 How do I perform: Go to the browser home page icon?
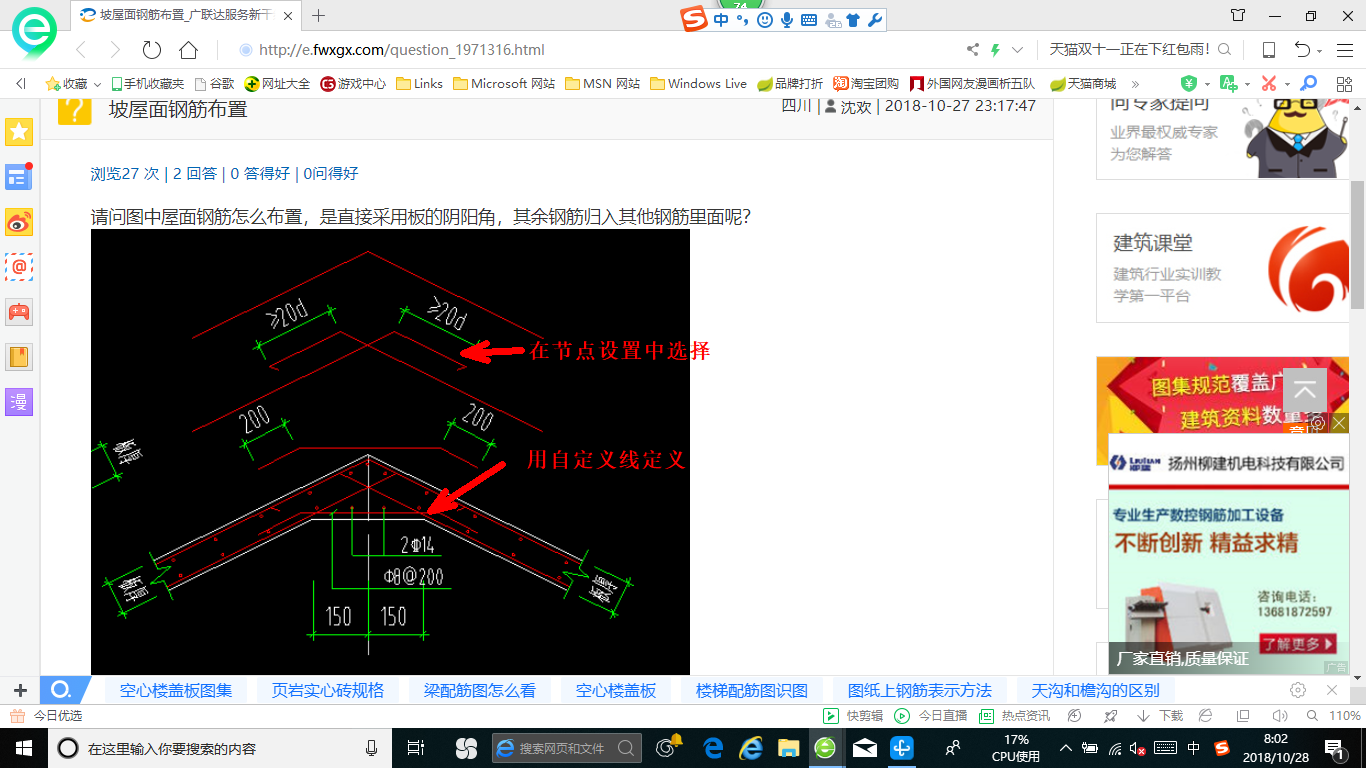tap(188, 50)
